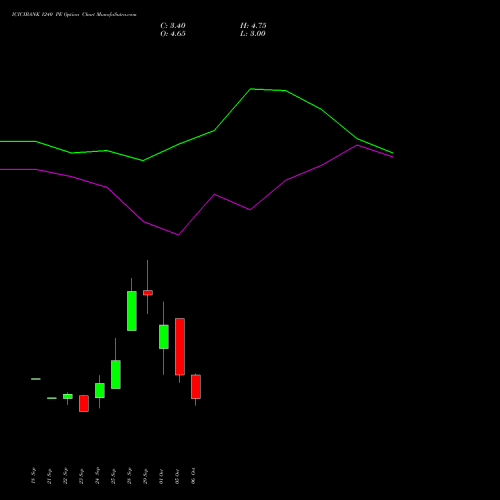Click the 28 Sep date label

pyautogui.click(x=129, y=476)
